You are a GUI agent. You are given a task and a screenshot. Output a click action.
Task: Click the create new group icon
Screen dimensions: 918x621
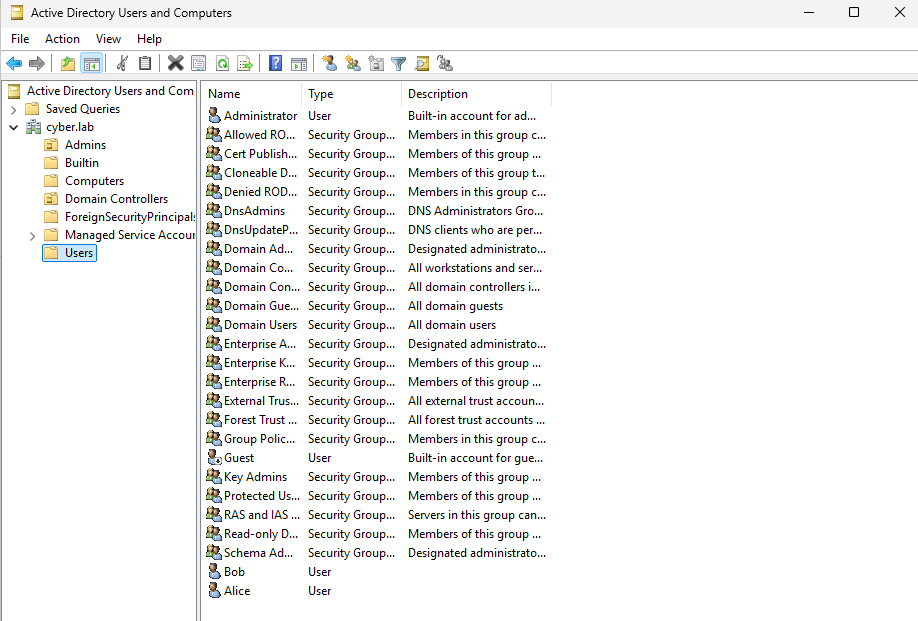click(x=352, y=64)
